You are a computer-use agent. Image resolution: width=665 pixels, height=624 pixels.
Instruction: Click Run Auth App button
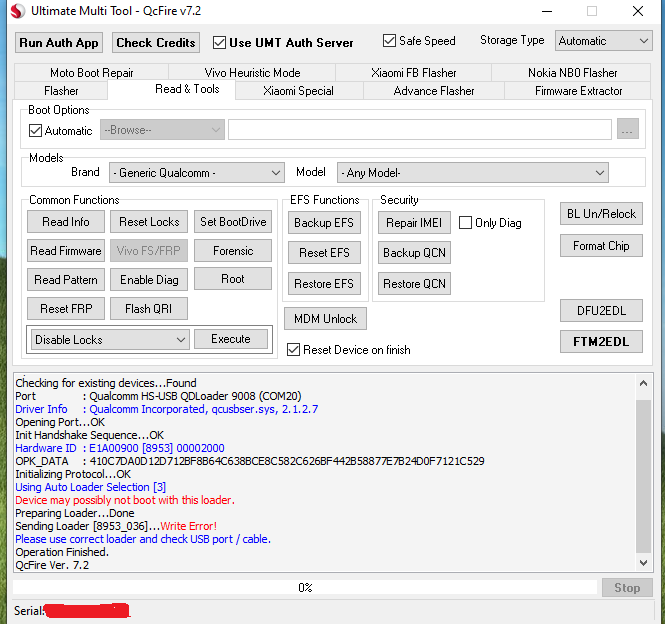point(59,43)
